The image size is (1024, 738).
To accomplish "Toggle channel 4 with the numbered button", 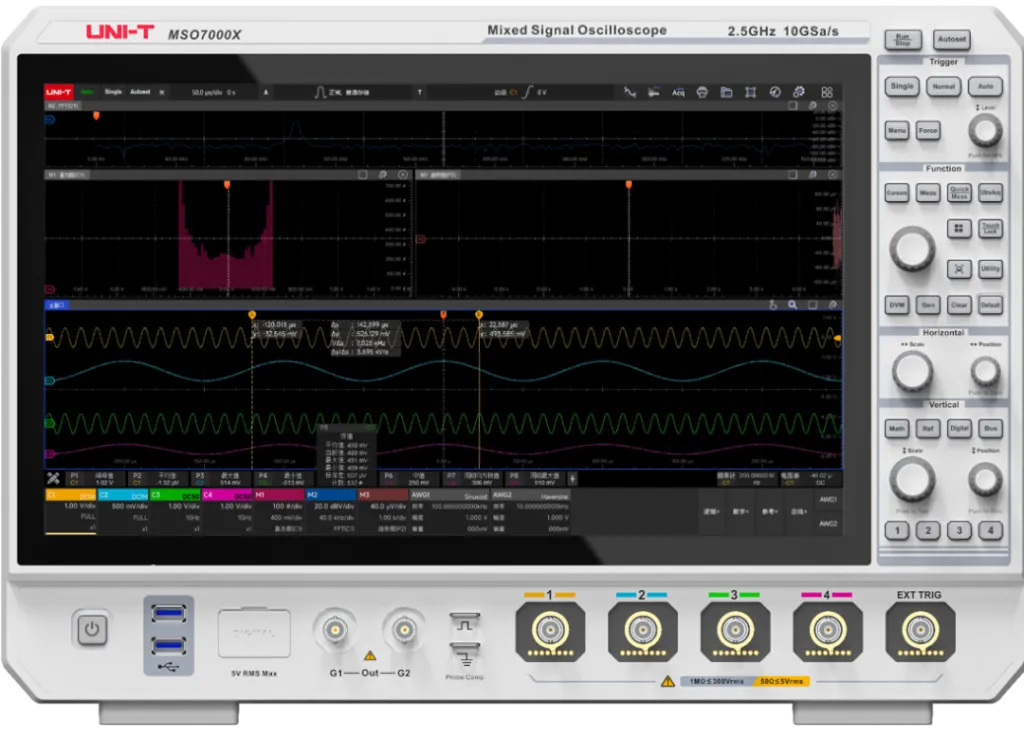I will [990, 531].
